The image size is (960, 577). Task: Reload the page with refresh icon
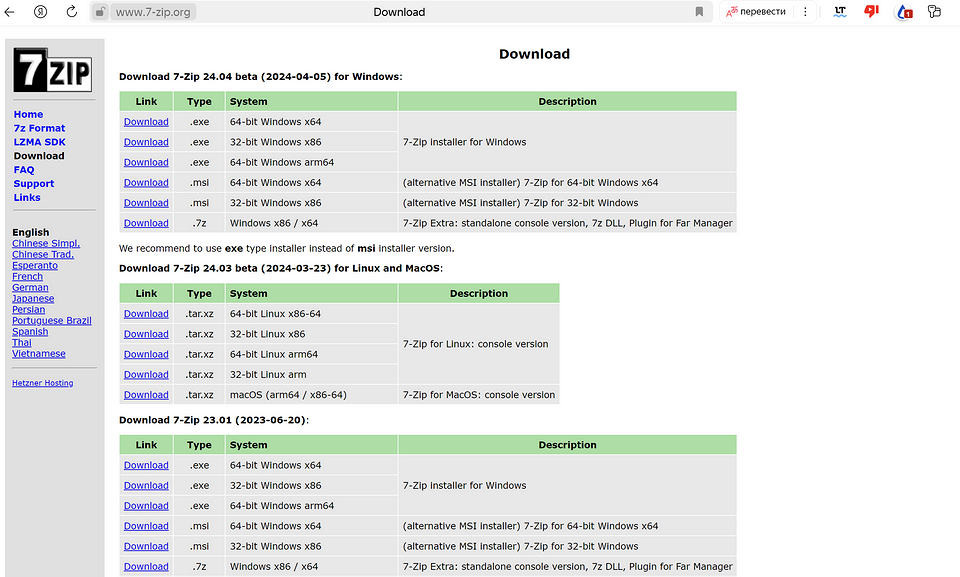pyautogui.click(x=72, y=12)
